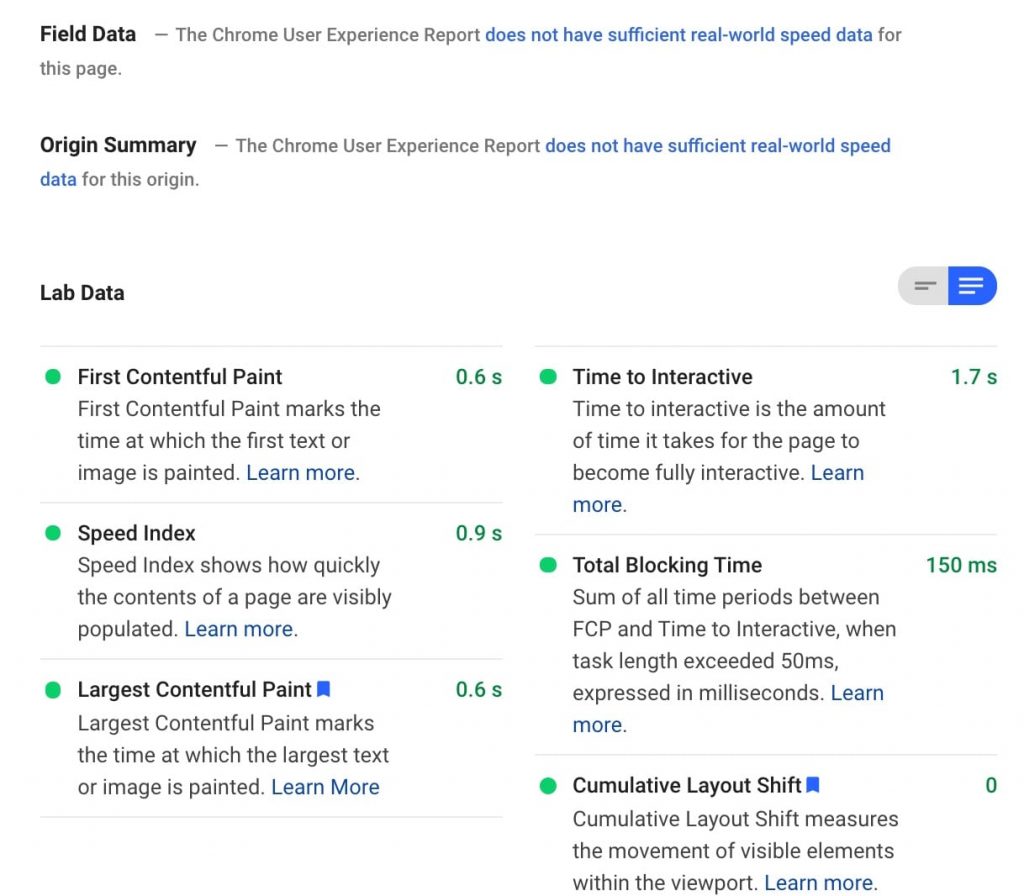The image size is (1024, 896).
Task: Click Learn more under Speed Index
Action: (237, 629)
